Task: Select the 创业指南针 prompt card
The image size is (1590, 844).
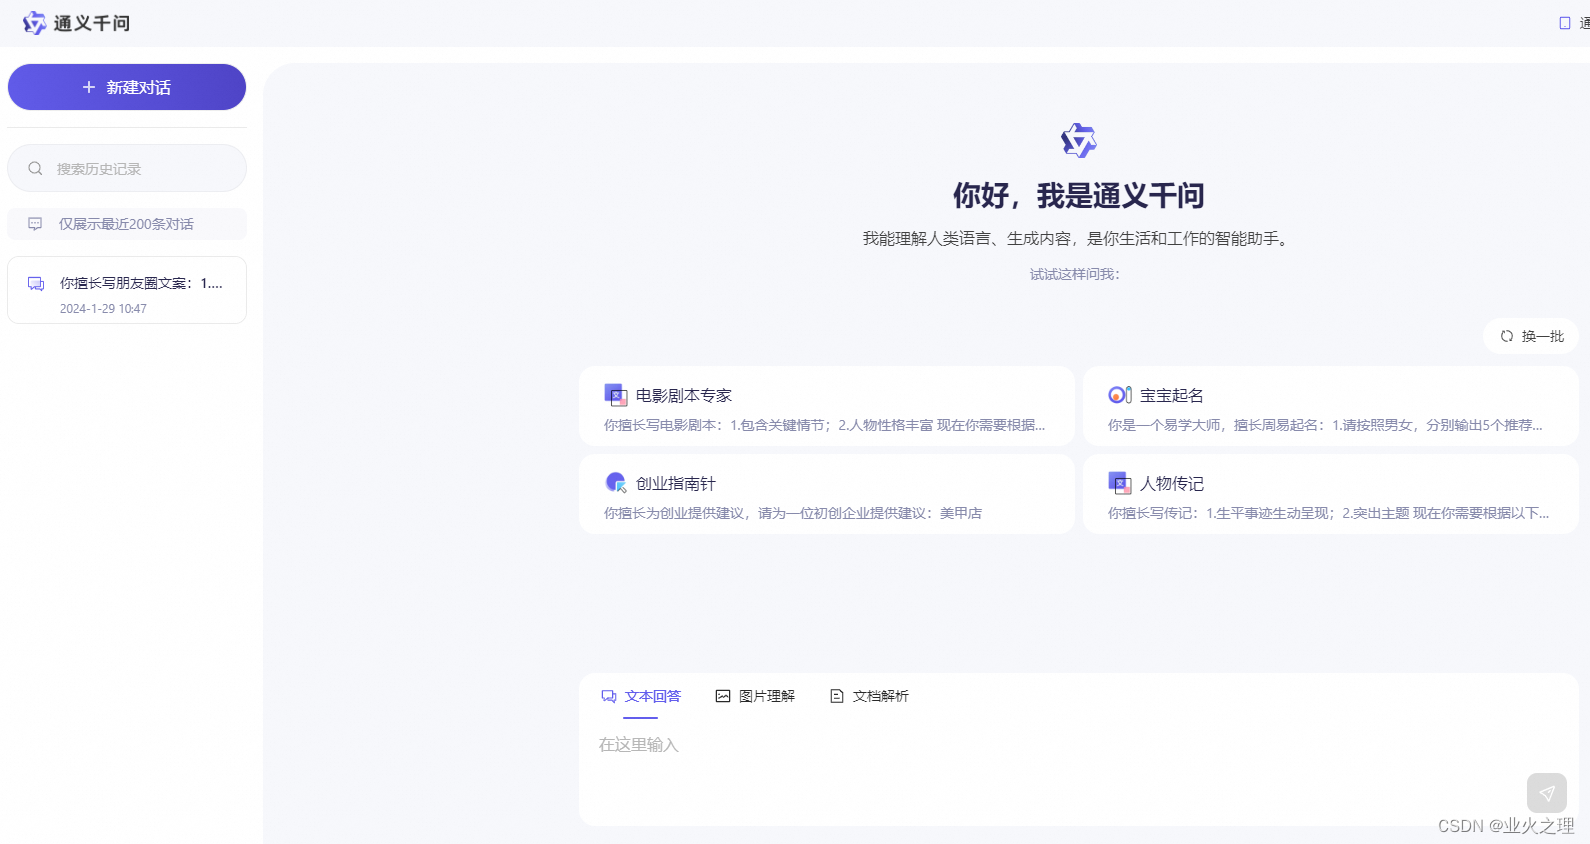Action: 827,494
